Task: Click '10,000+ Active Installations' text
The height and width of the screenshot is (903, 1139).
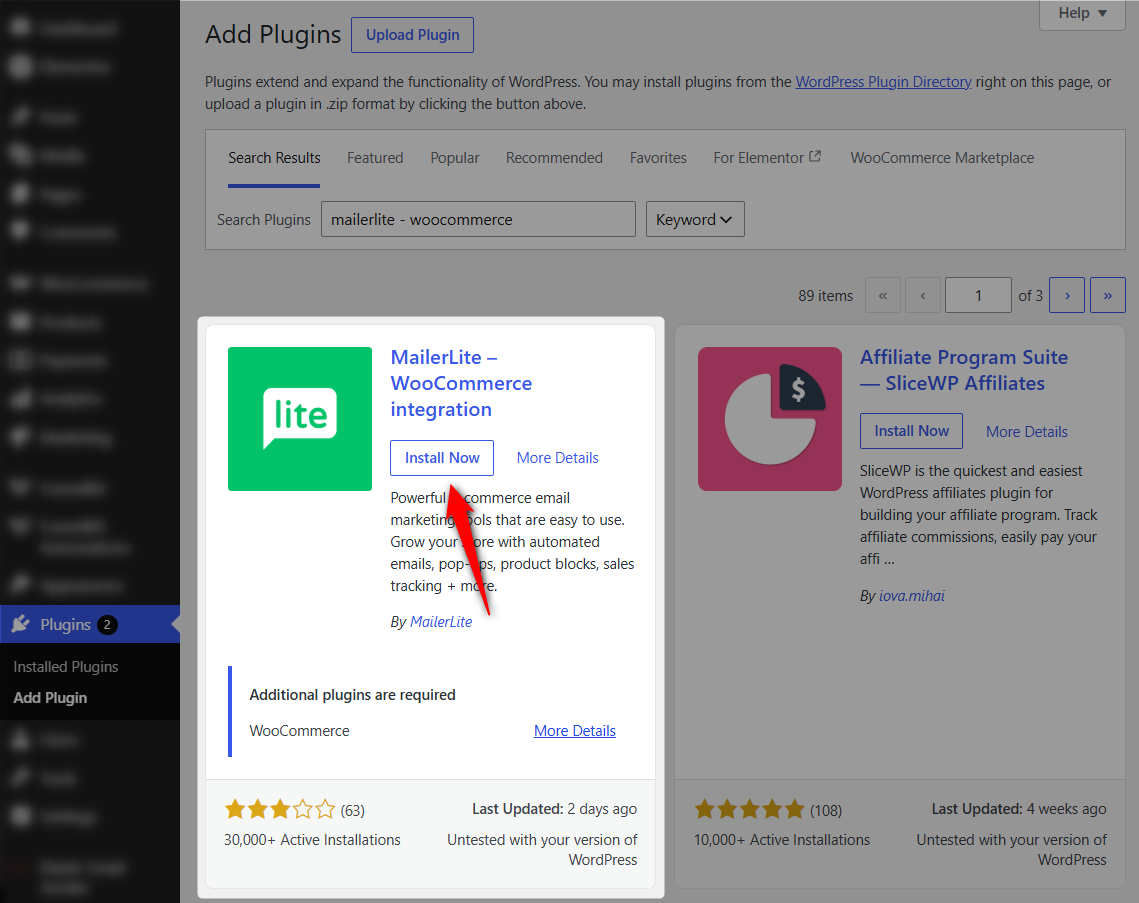Action: click(x=782, y=840)
